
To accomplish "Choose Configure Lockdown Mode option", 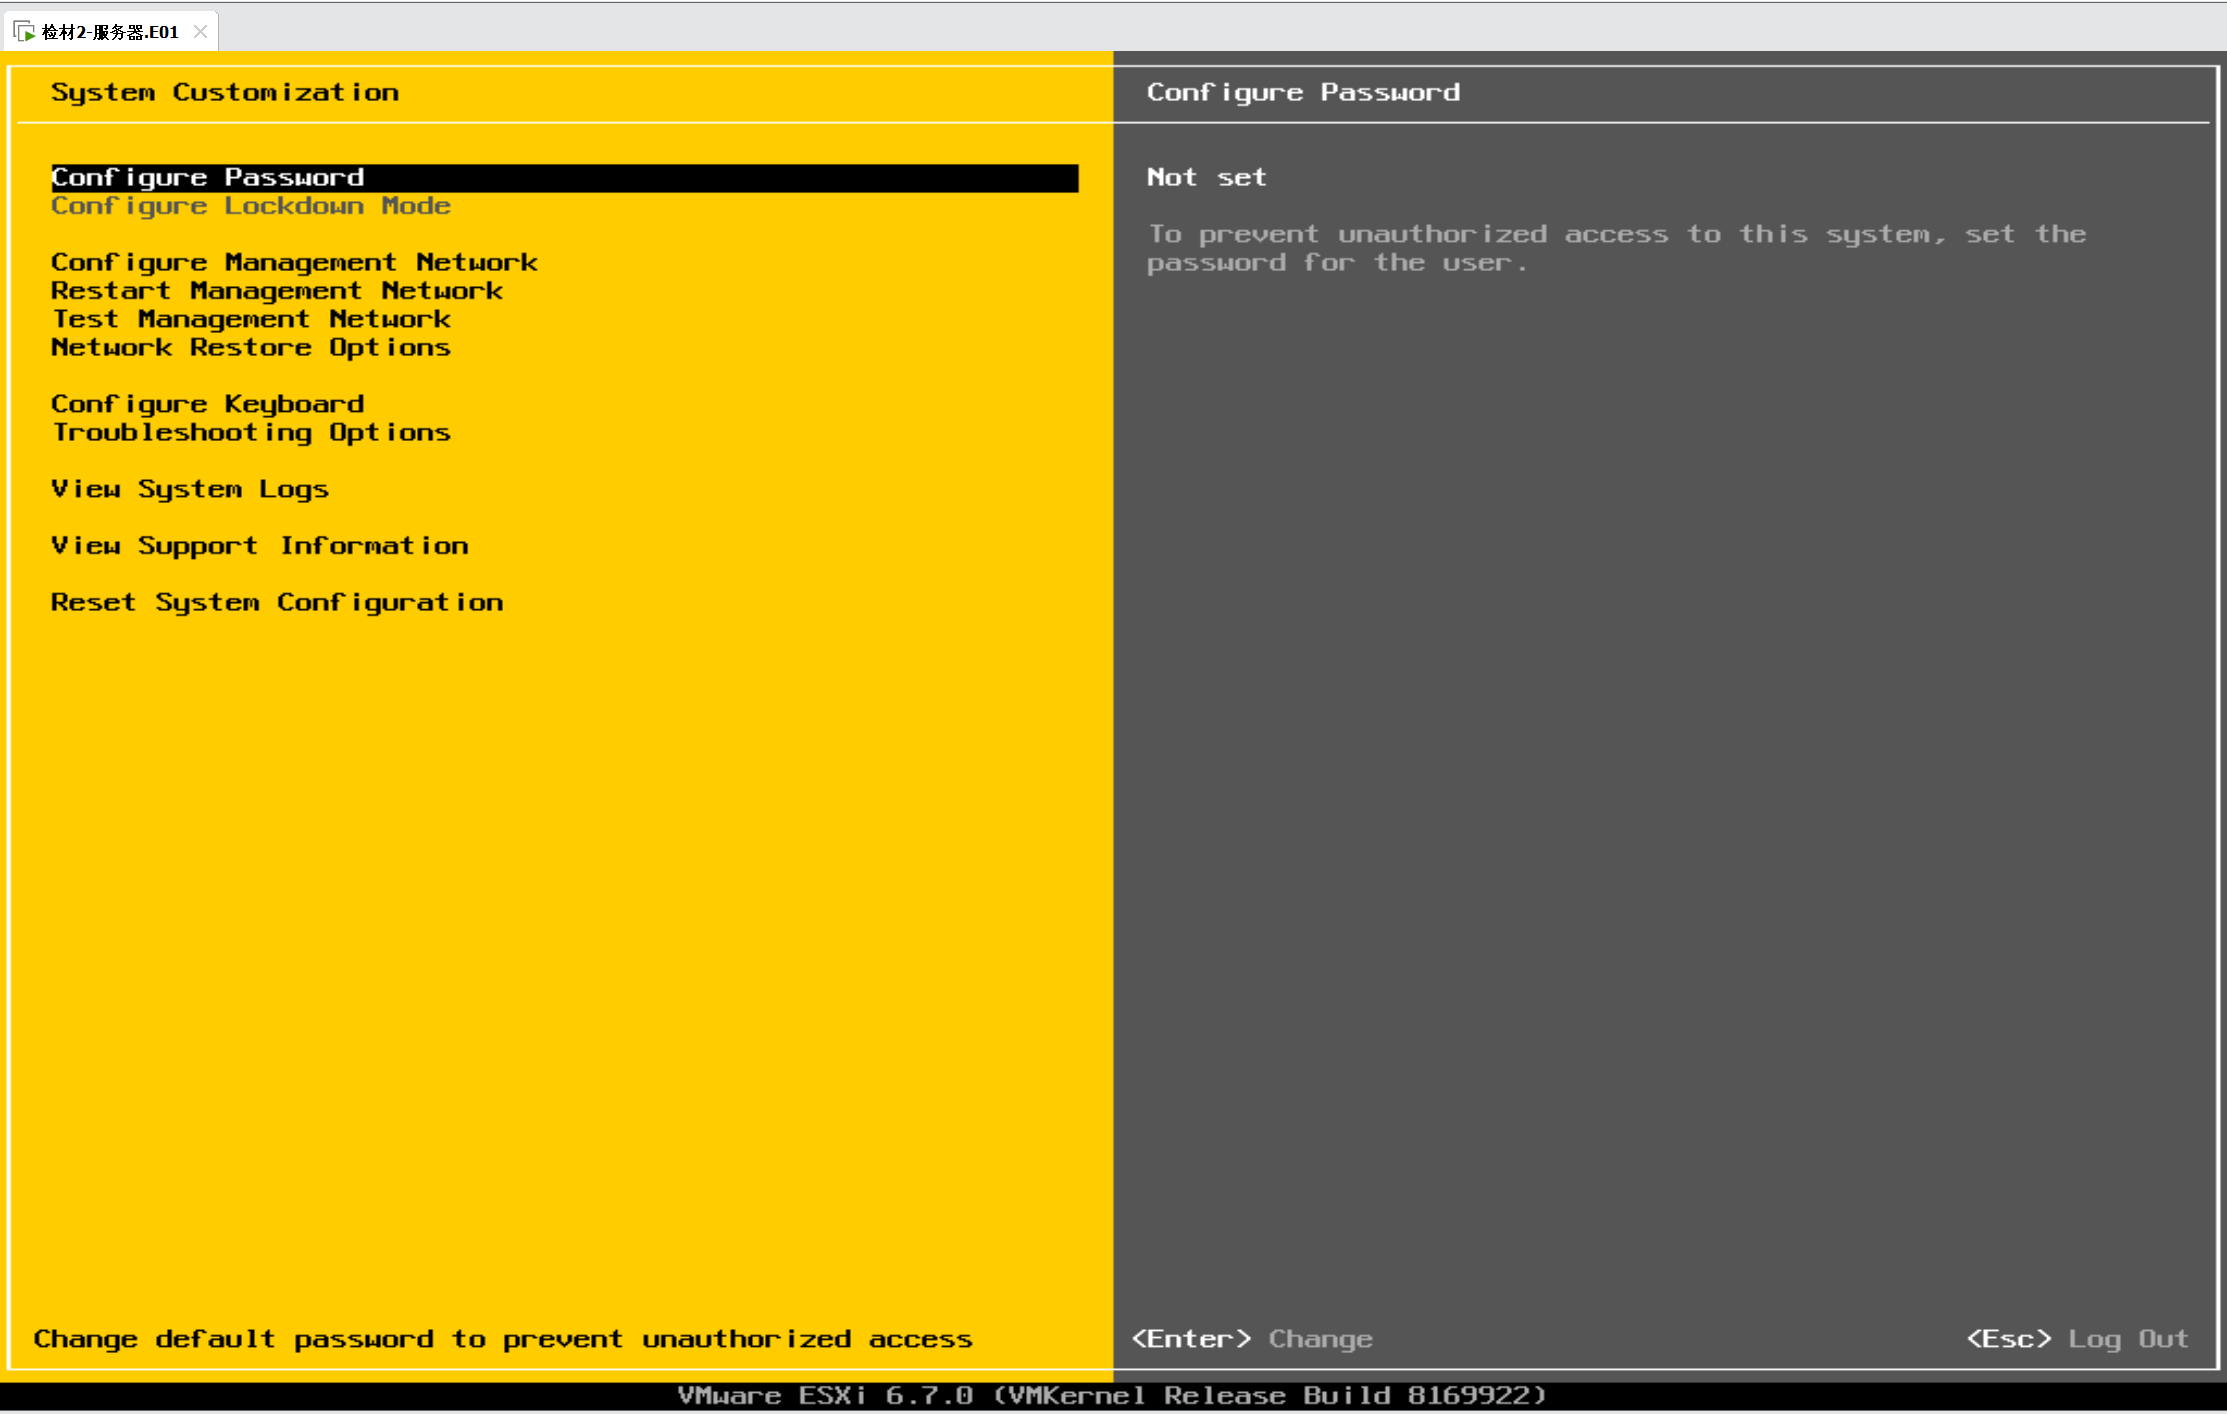I will pos(251,206).
